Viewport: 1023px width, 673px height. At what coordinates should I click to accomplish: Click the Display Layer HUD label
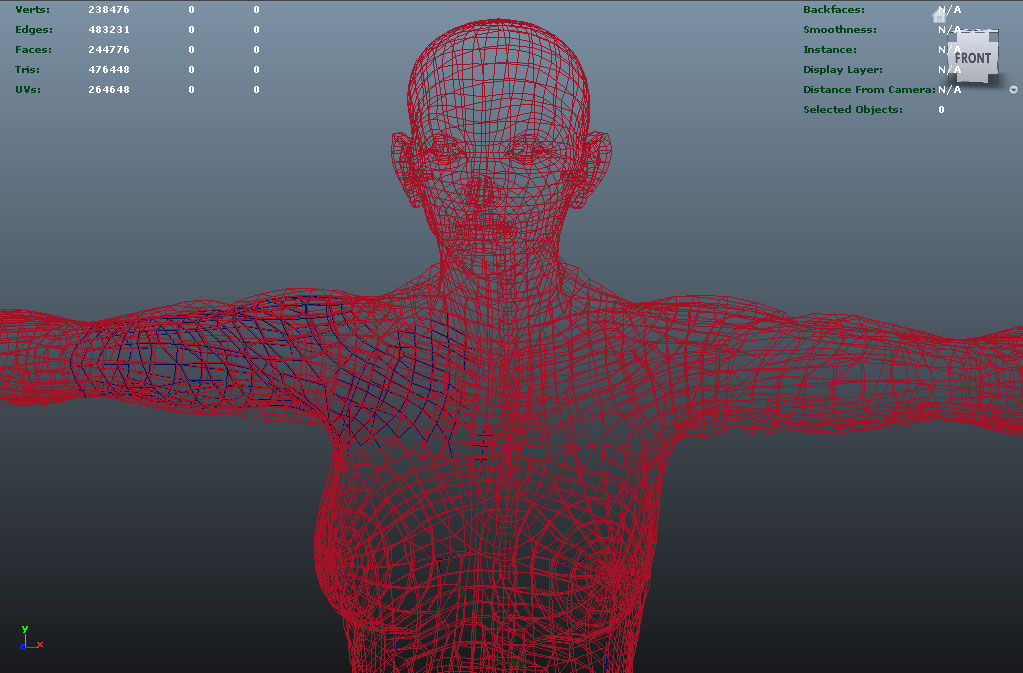point(842,70)
